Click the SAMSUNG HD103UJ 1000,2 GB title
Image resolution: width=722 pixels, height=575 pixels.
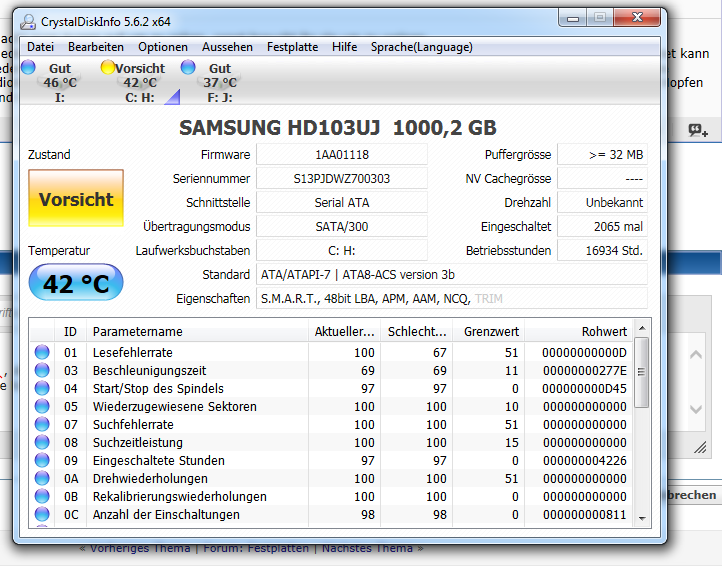coord(338,128)
